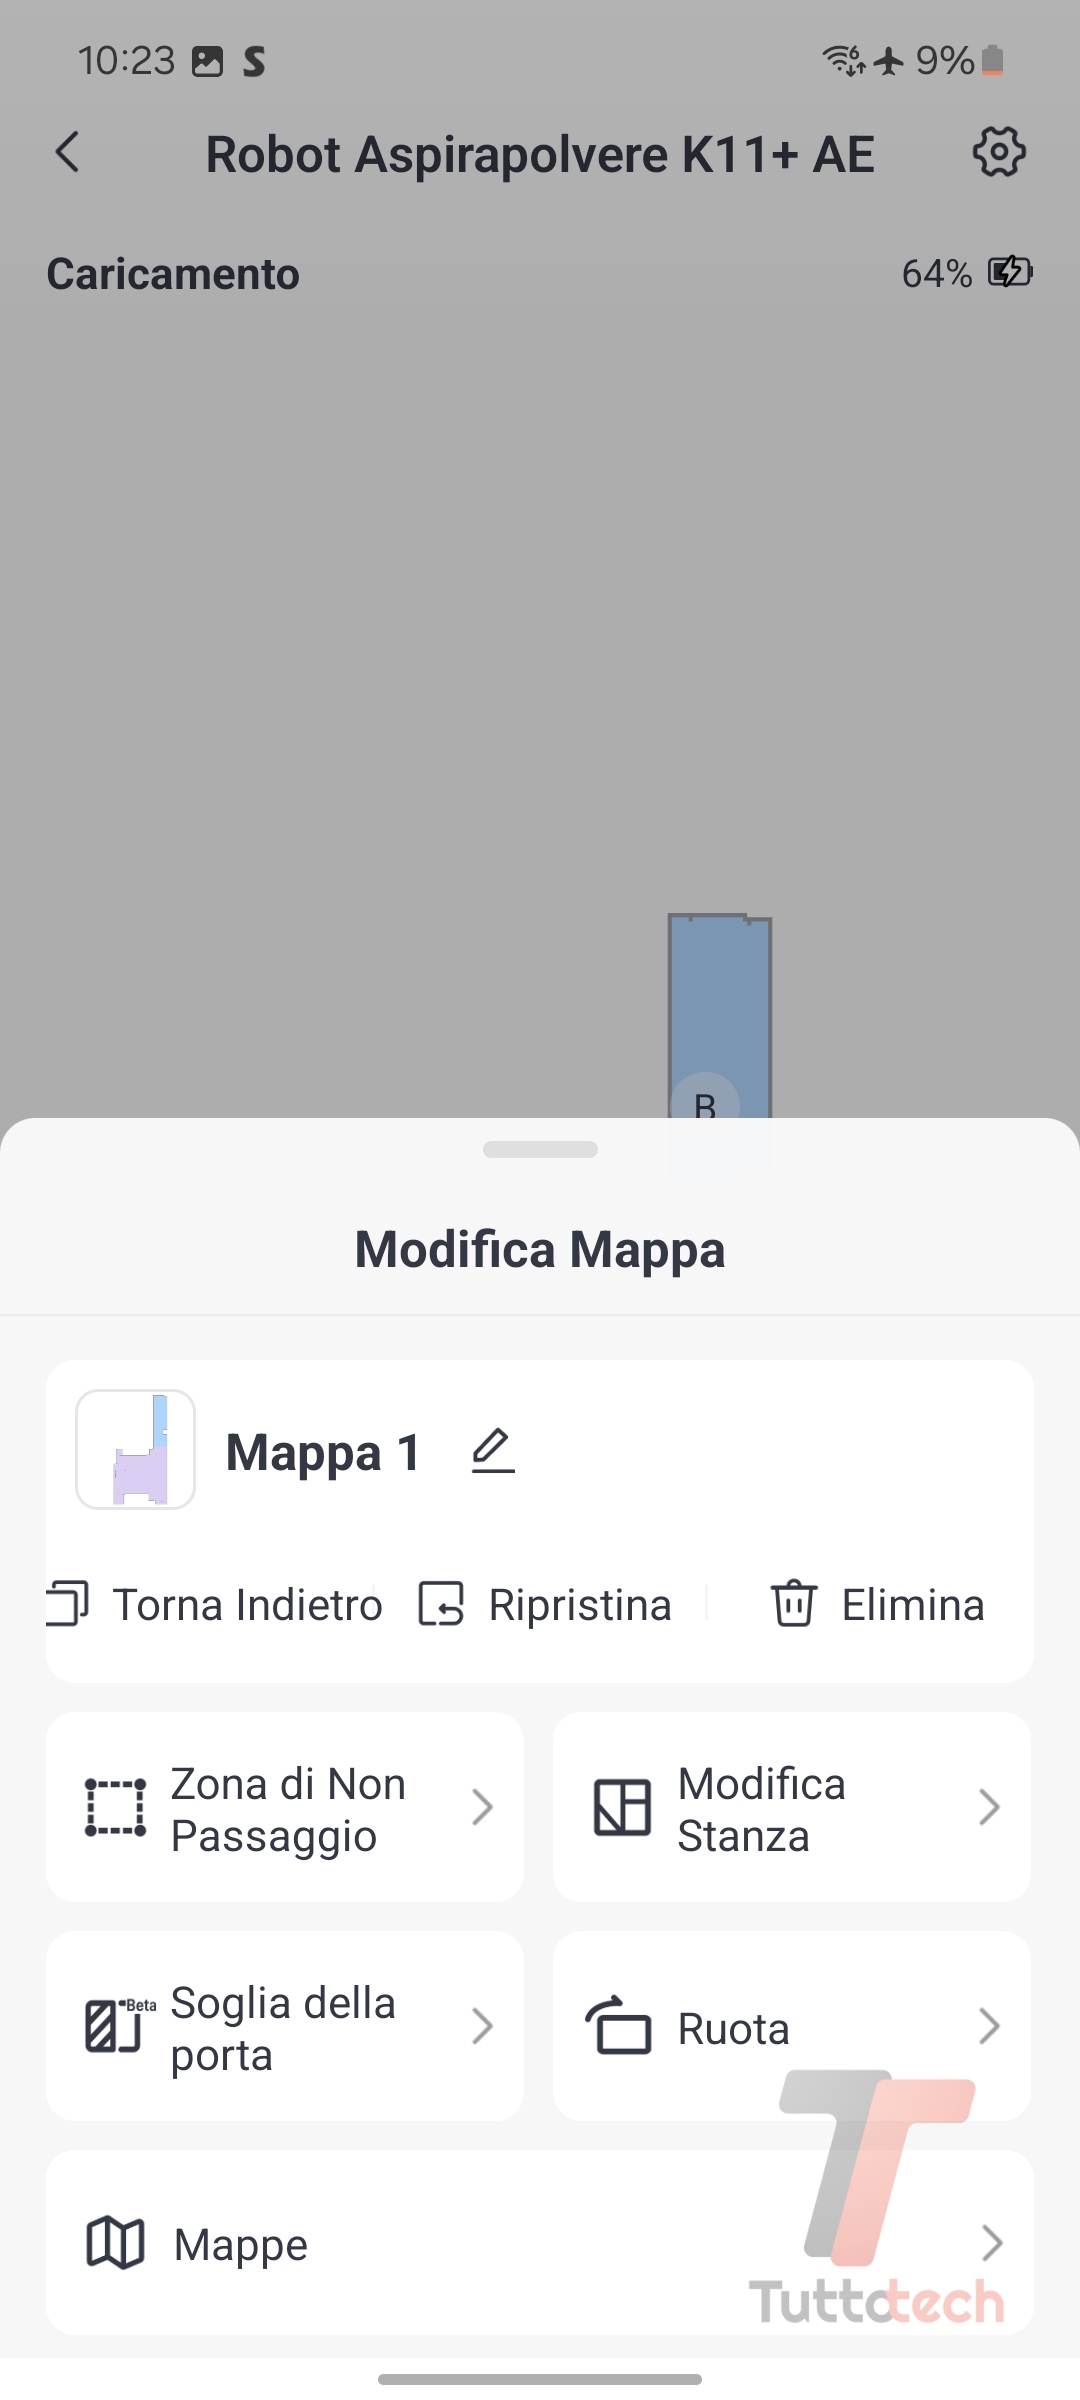This screenshot has width=1080, height=2400.
Task: Tap the bottom sheet drag handle
Action: click(x=540, y=1150)
